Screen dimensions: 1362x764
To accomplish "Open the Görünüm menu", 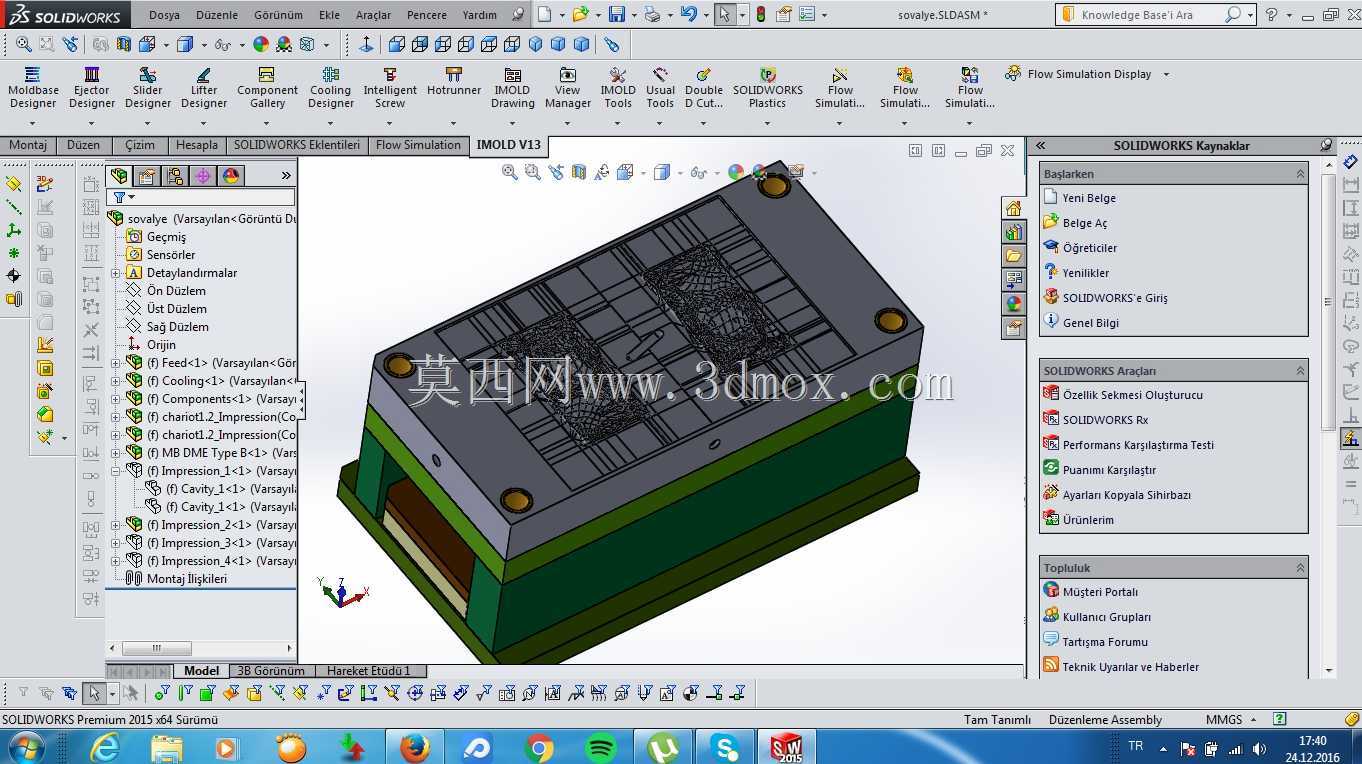I will pyautogui.click(x=278, y=15).
